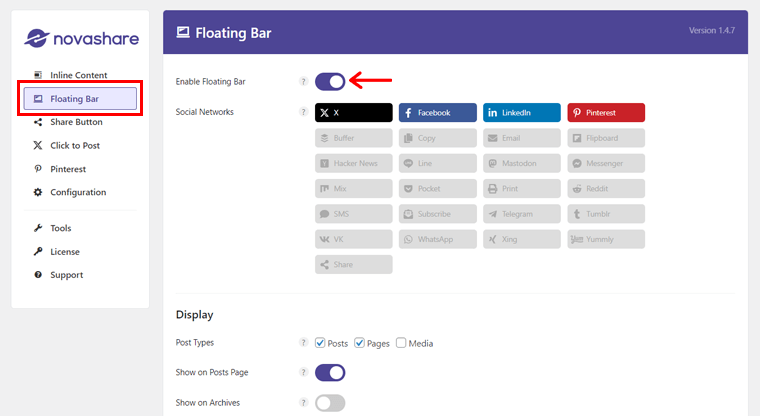Enable the Email network button
Screen dimensions: 760x416
(x=522, y=138)
